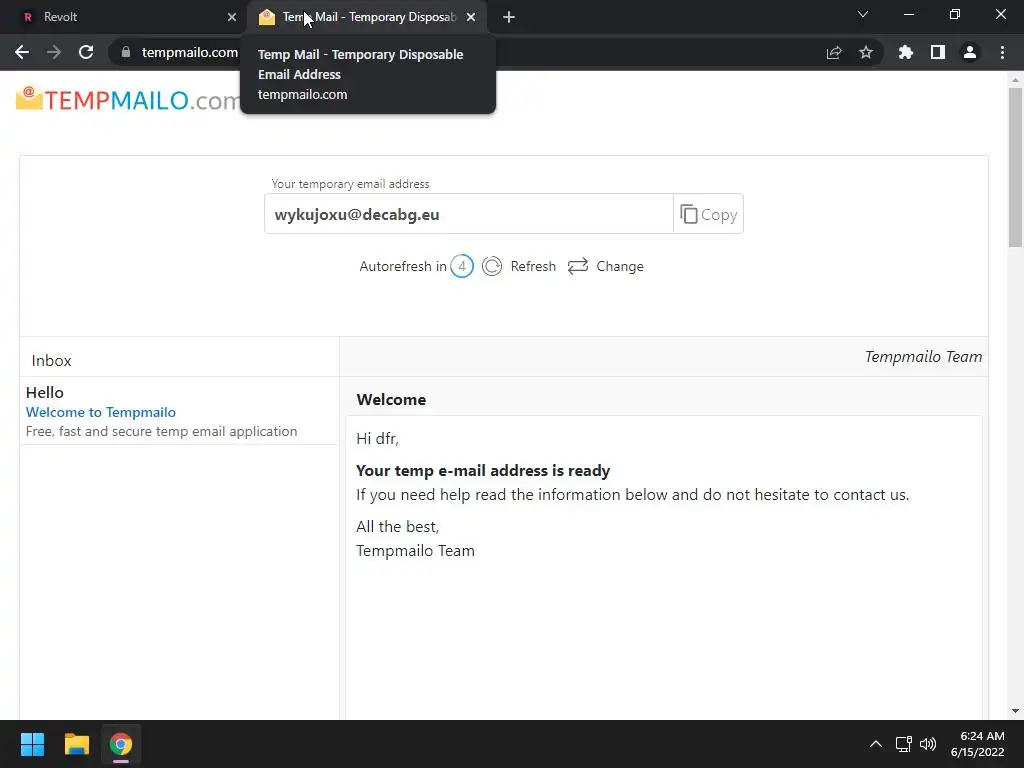Click the Change arrows icon
Viewport: 1024px width, 768px height.
point(578,266)
